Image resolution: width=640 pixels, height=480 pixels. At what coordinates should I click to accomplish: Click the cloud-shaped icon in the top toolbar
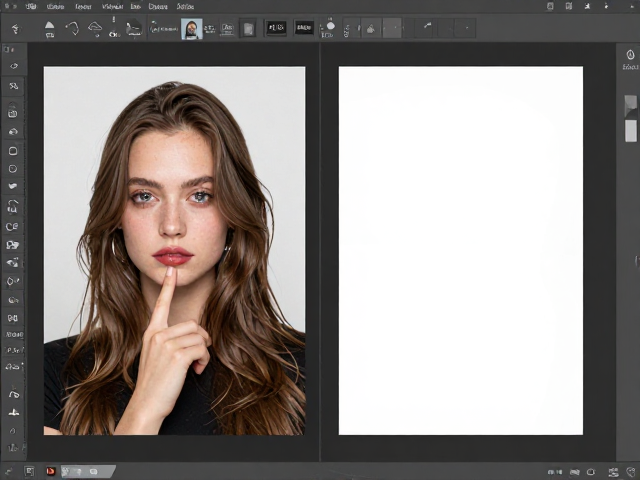(95, 28)
